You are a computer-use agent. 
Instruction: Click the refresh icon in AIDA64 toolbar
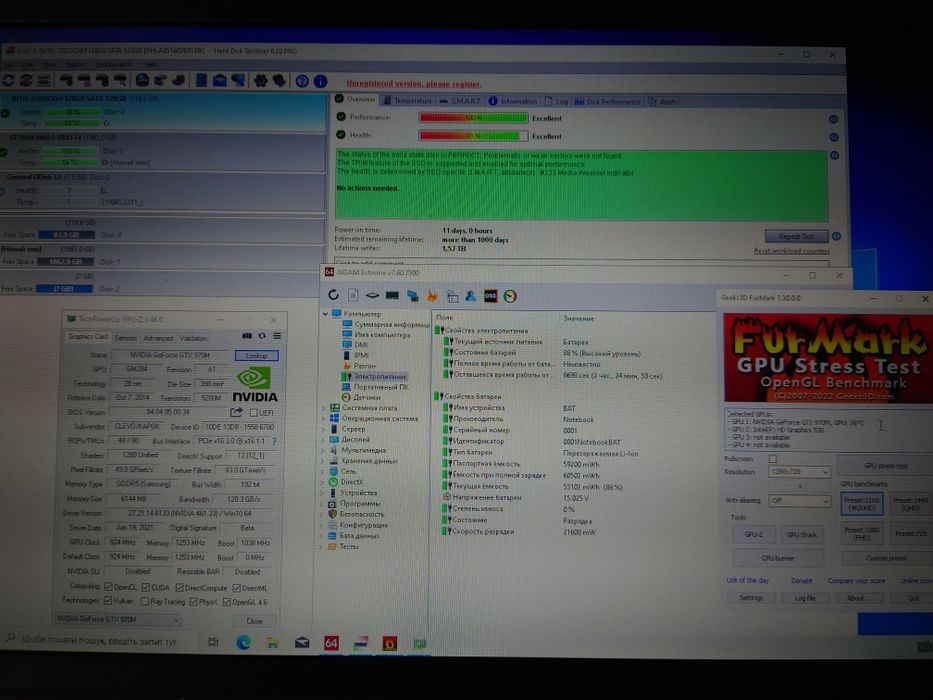coord(333,295)
